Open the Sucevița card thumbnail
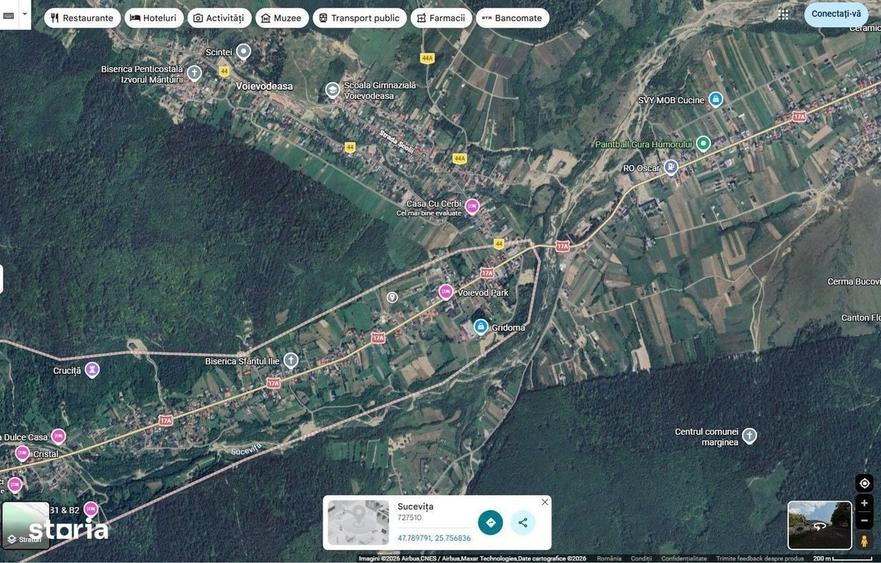 [358, 523]
